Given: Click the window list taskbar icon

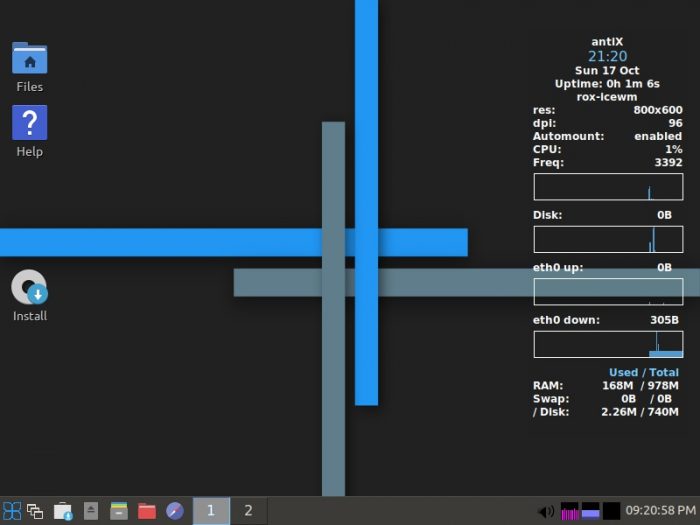Looking at the screenshot, I should click(x=36, y=511).
